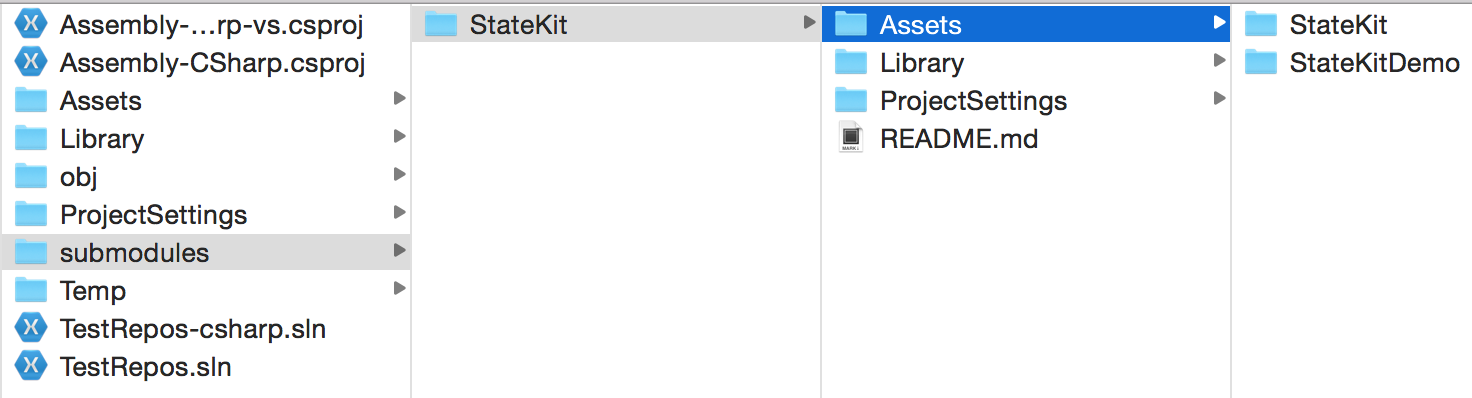Select Library folder in third column

[x=1025, y=63]
